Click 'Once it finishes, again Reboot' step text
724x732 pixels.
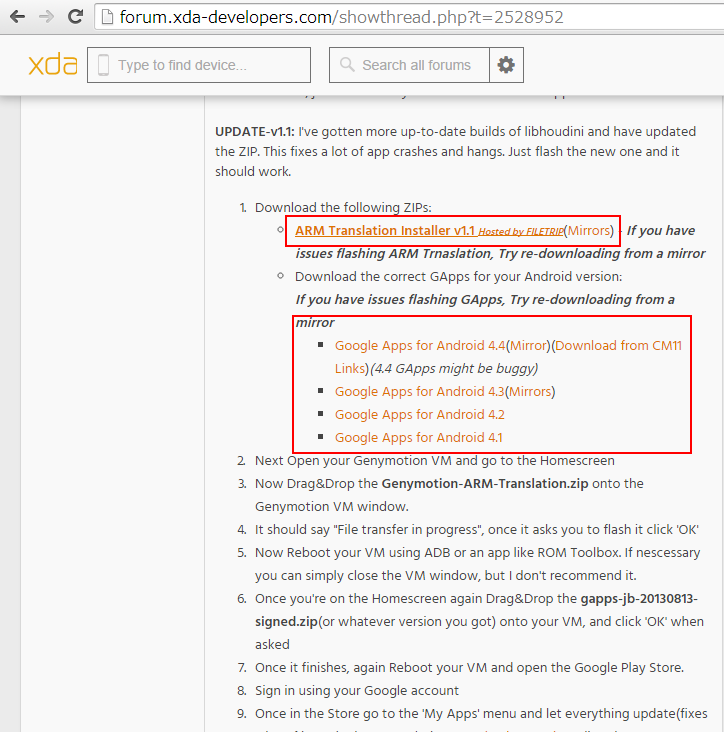[x=469, y=668]
